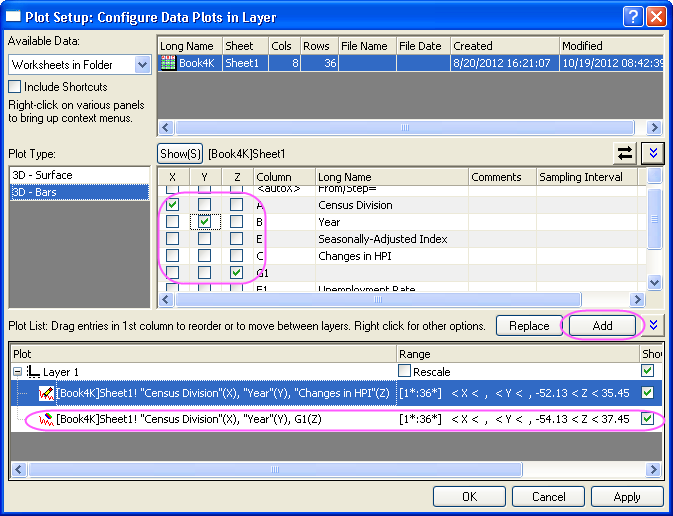673x516 pixels.
Task: Uncheck X for Census Division column
Action: coord(173,205)
